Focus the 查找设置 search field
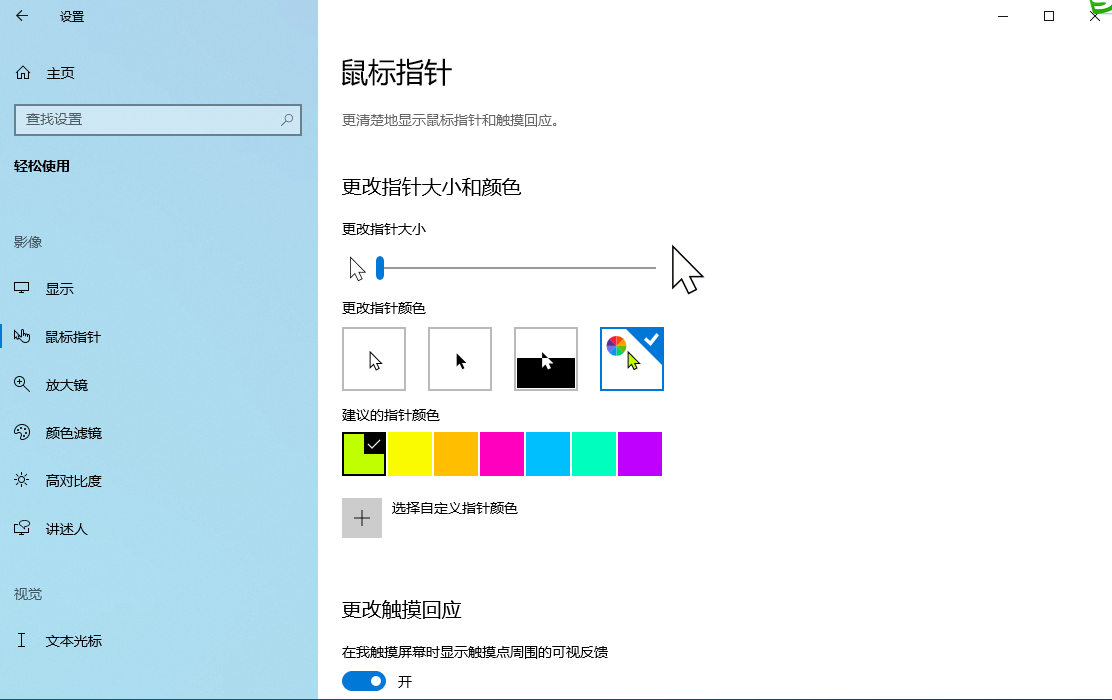 [157, 119]
